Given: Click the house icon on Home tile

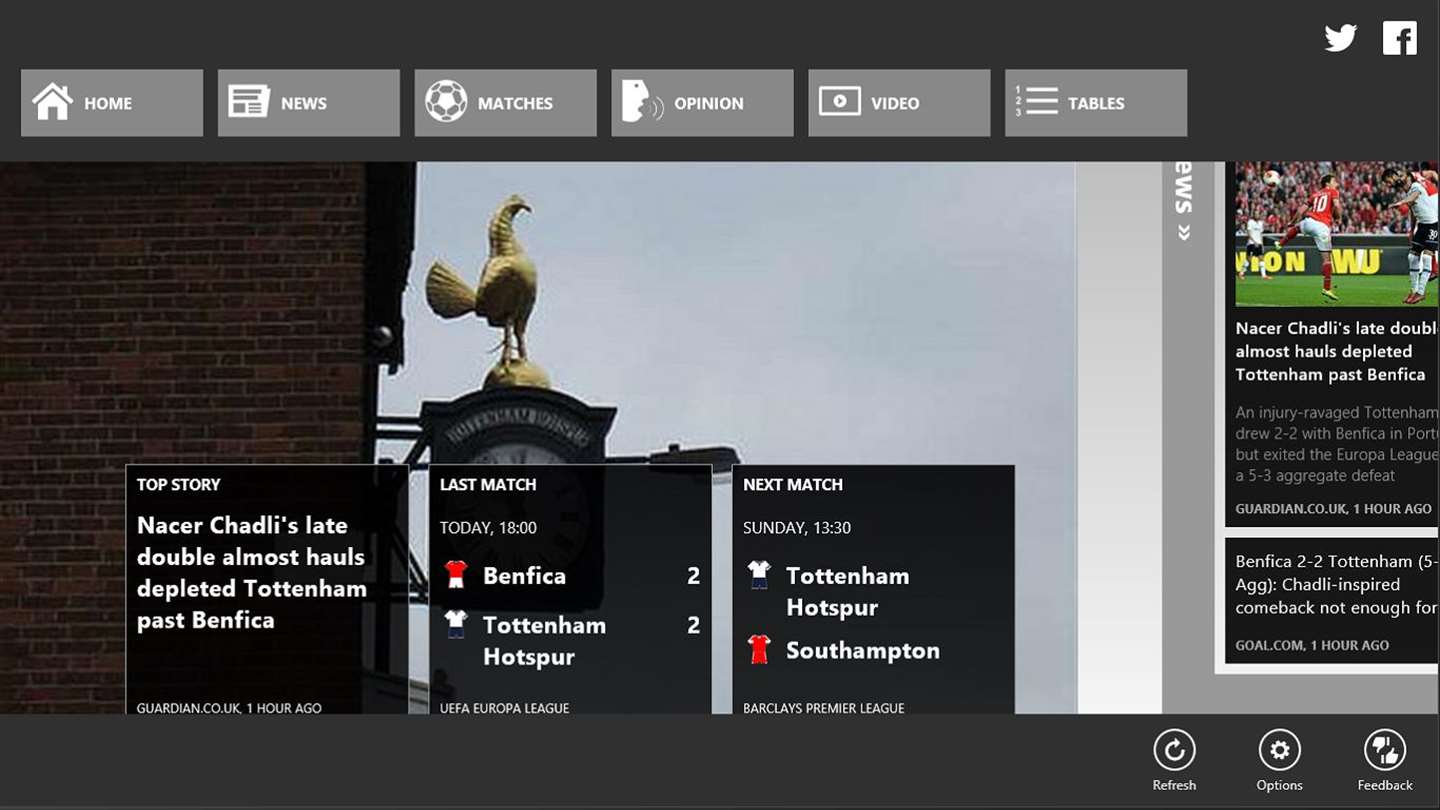Looking at the screenshot, I should tap(52, 102).
